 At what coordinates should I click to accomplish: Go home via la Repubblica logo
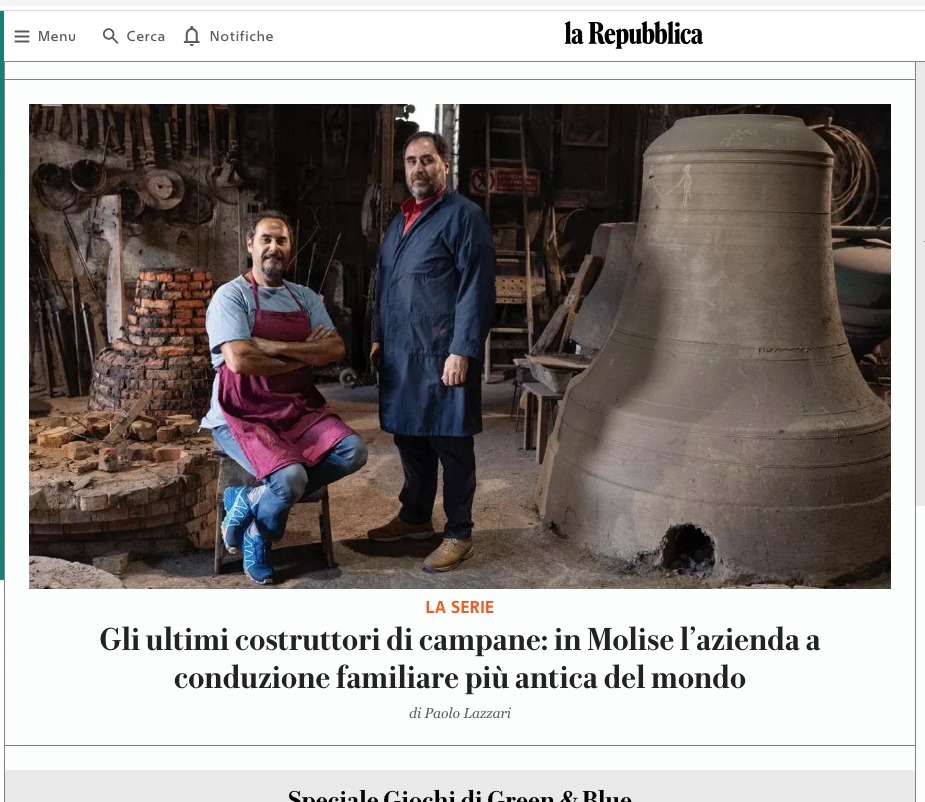click(633, 34)
